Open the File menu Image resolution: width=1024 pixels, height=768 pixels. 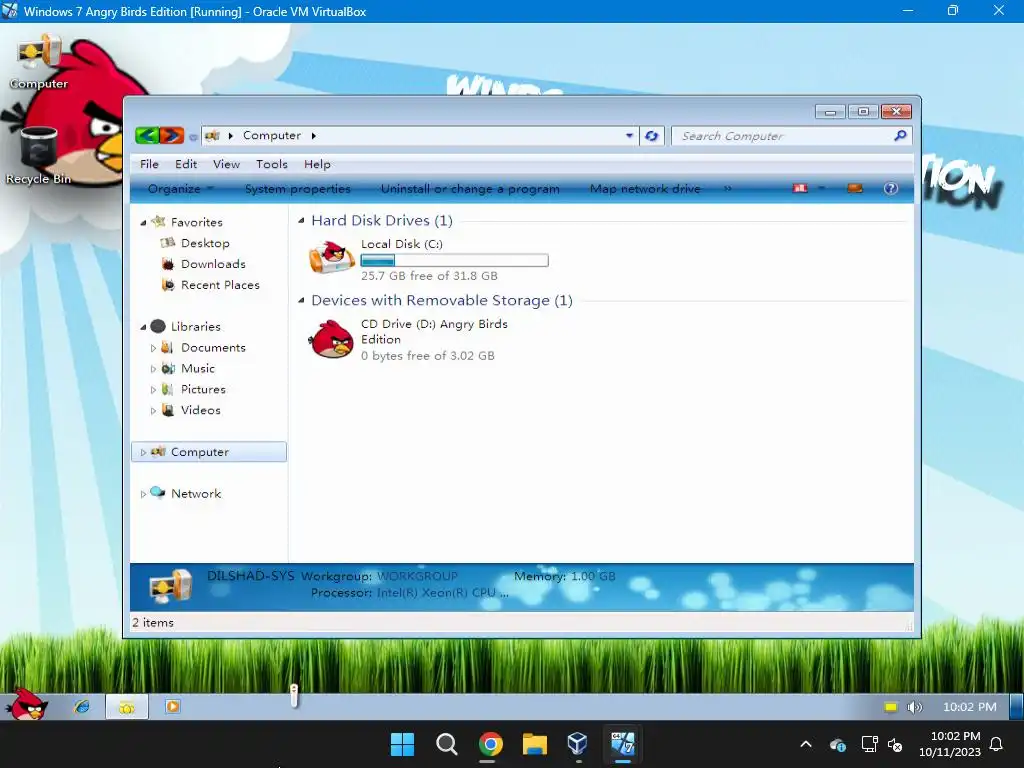pos(149,164)
